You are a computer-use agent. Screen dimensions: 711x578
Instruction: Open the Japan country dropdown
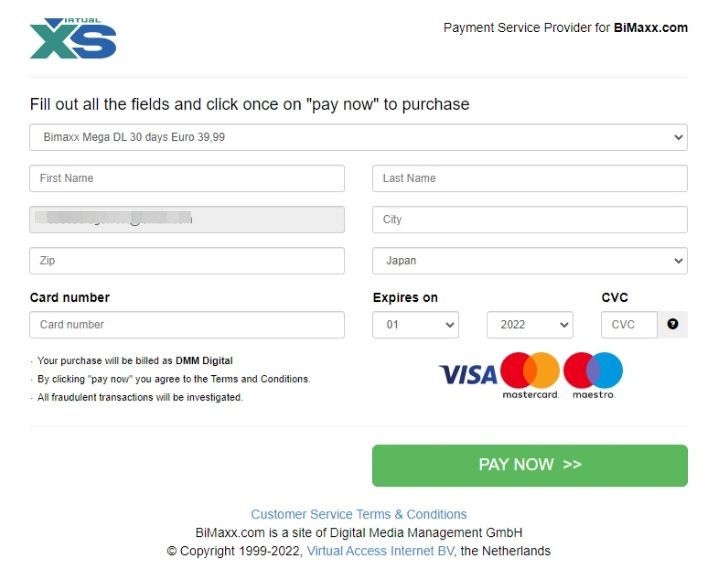click(529, 261)
